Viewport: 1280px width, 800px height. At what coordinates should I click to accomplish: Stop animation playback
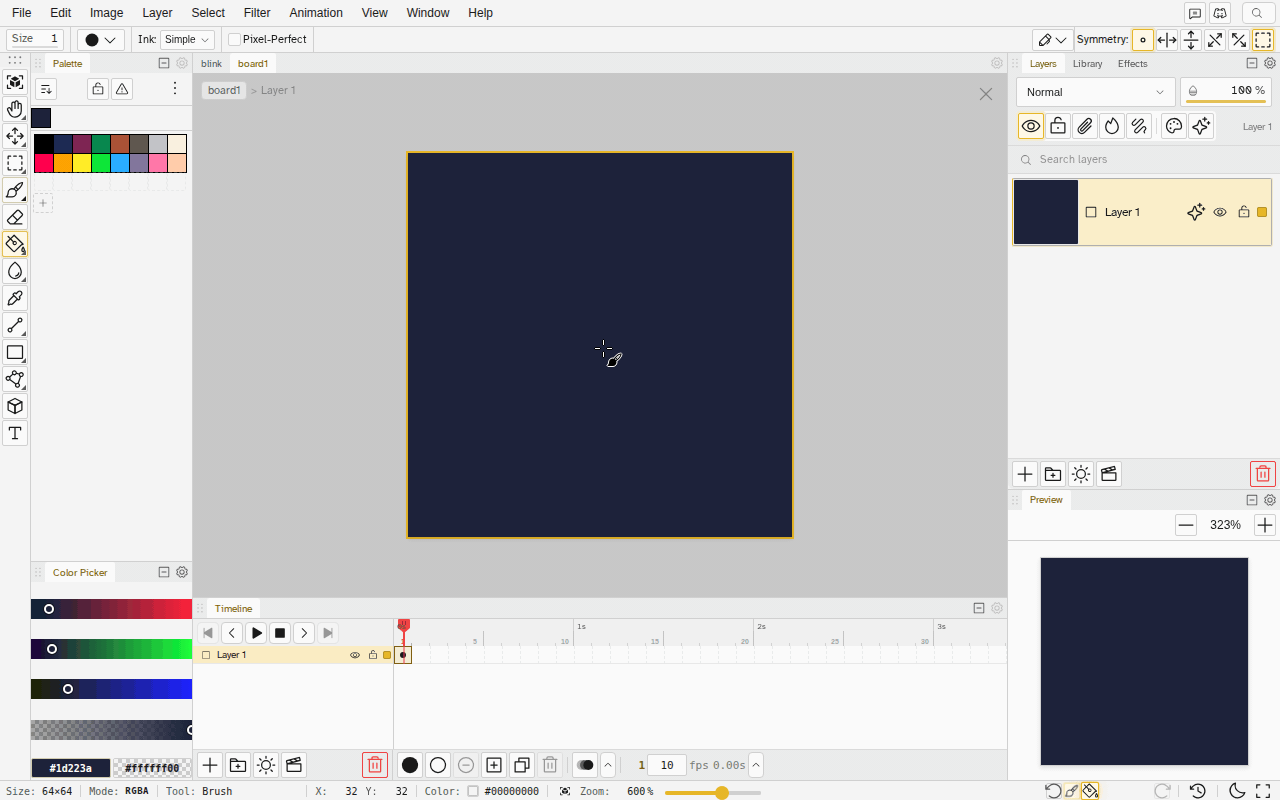(x=280, y=633)
